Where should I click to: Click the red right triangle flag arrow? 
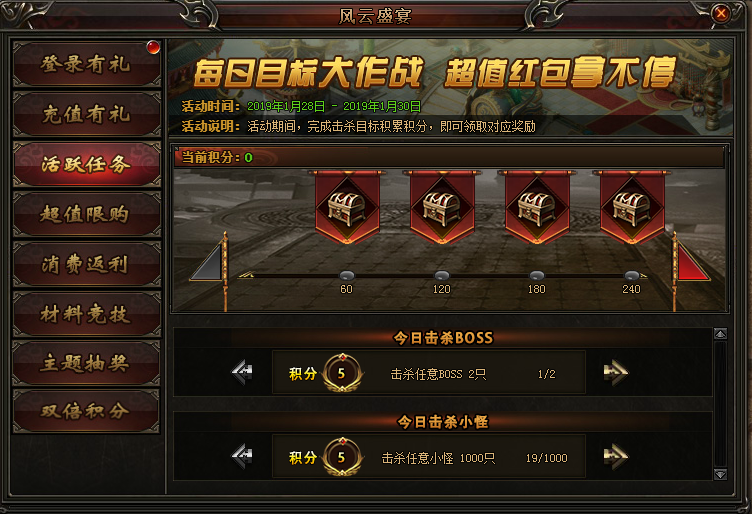coord(693,262)
